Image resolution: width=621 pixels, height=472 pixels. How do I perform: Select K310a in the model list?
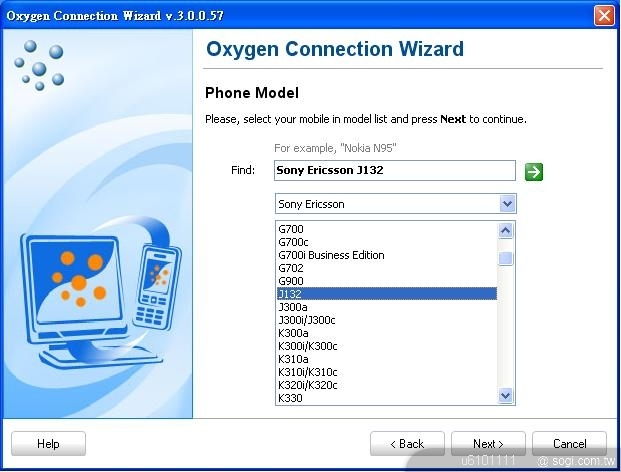click(x=387, y=359)
